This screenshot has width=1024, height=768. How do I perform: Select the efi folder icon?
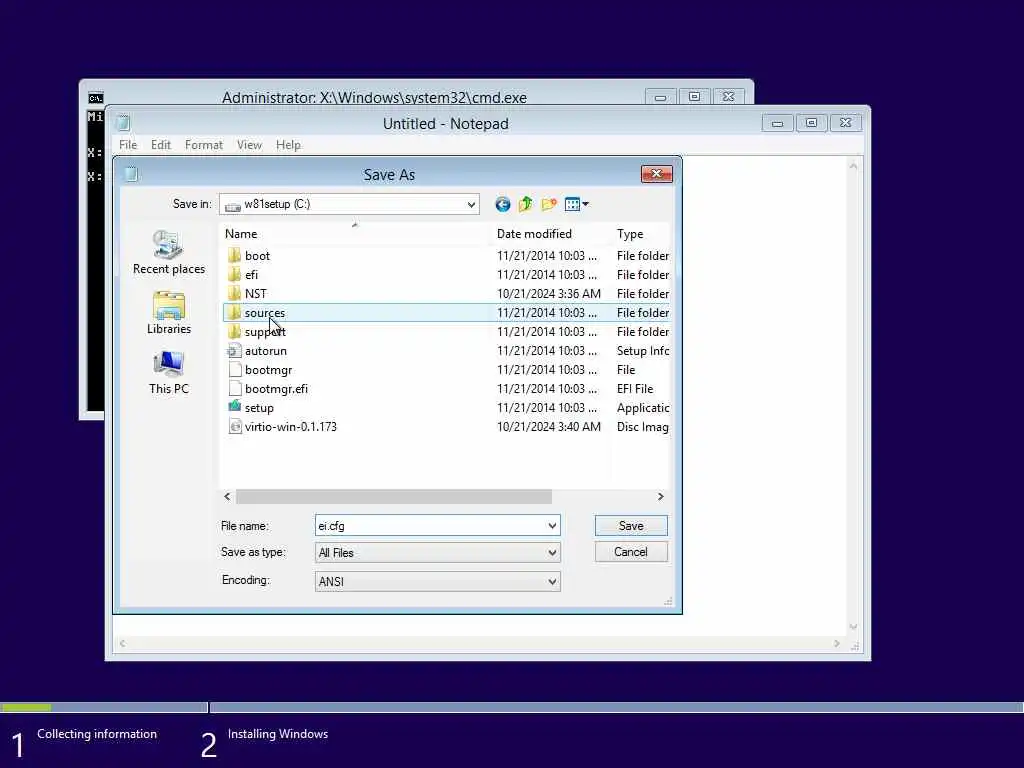234,274
